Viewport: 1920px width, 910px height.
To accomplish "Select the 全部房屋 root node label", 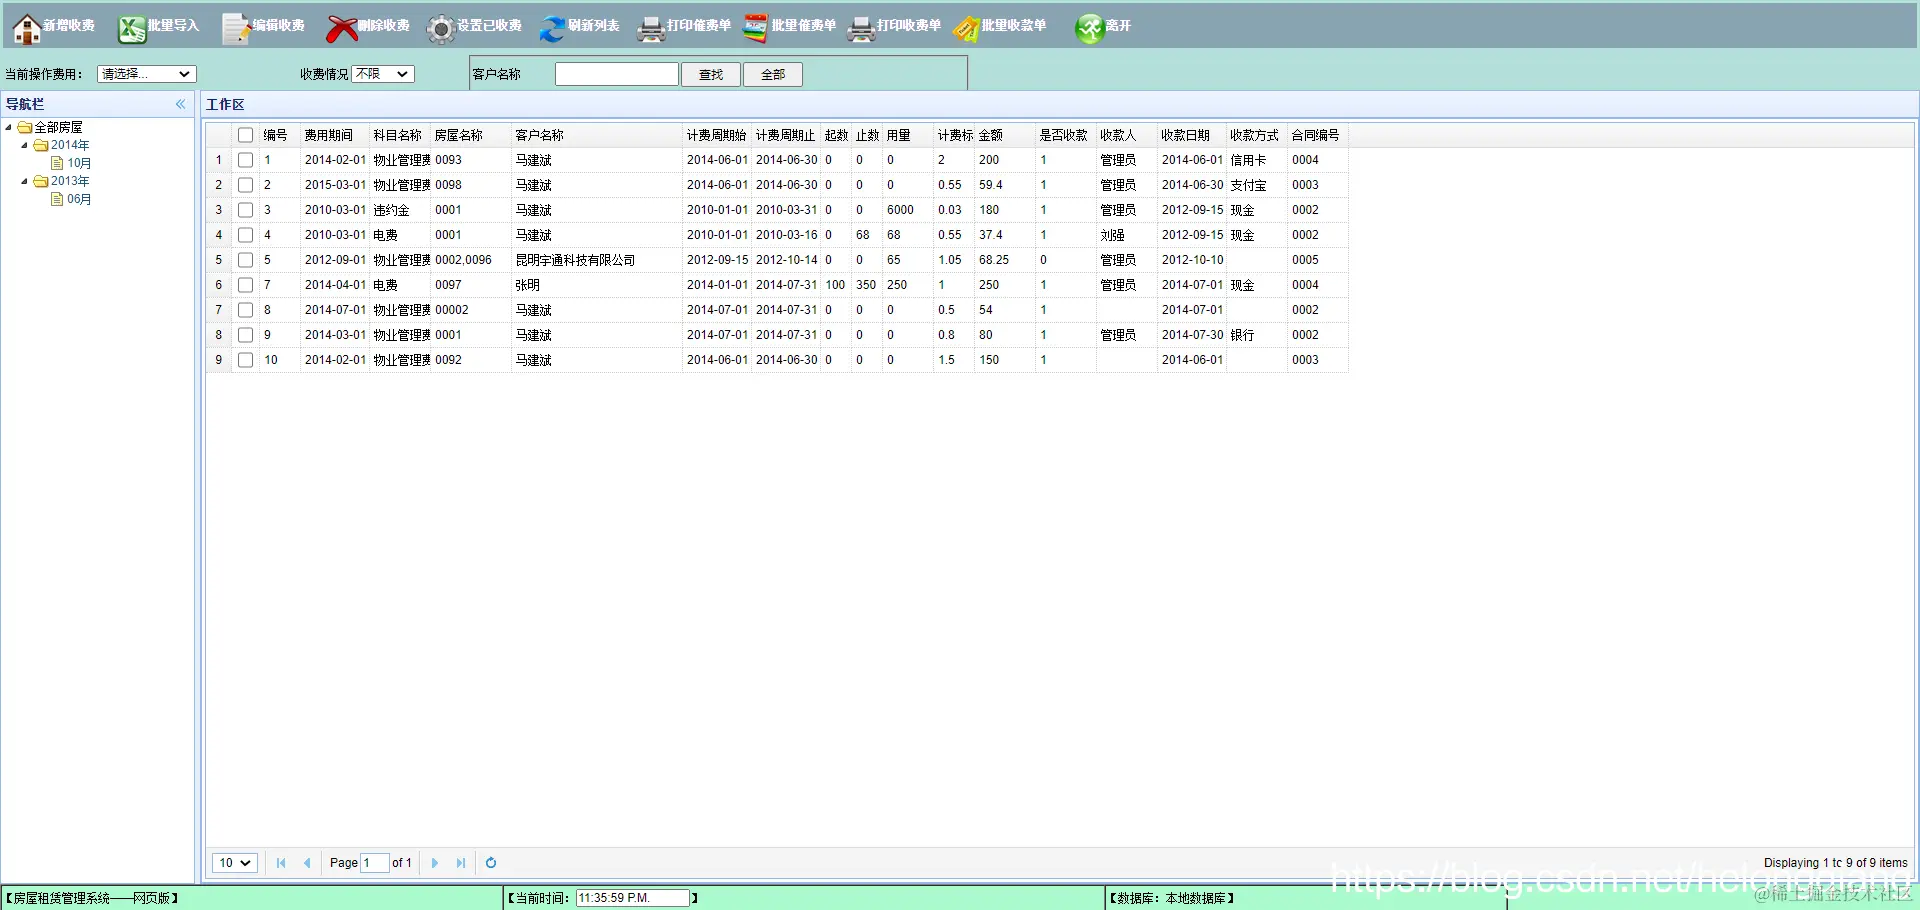I will pos(58,128).
